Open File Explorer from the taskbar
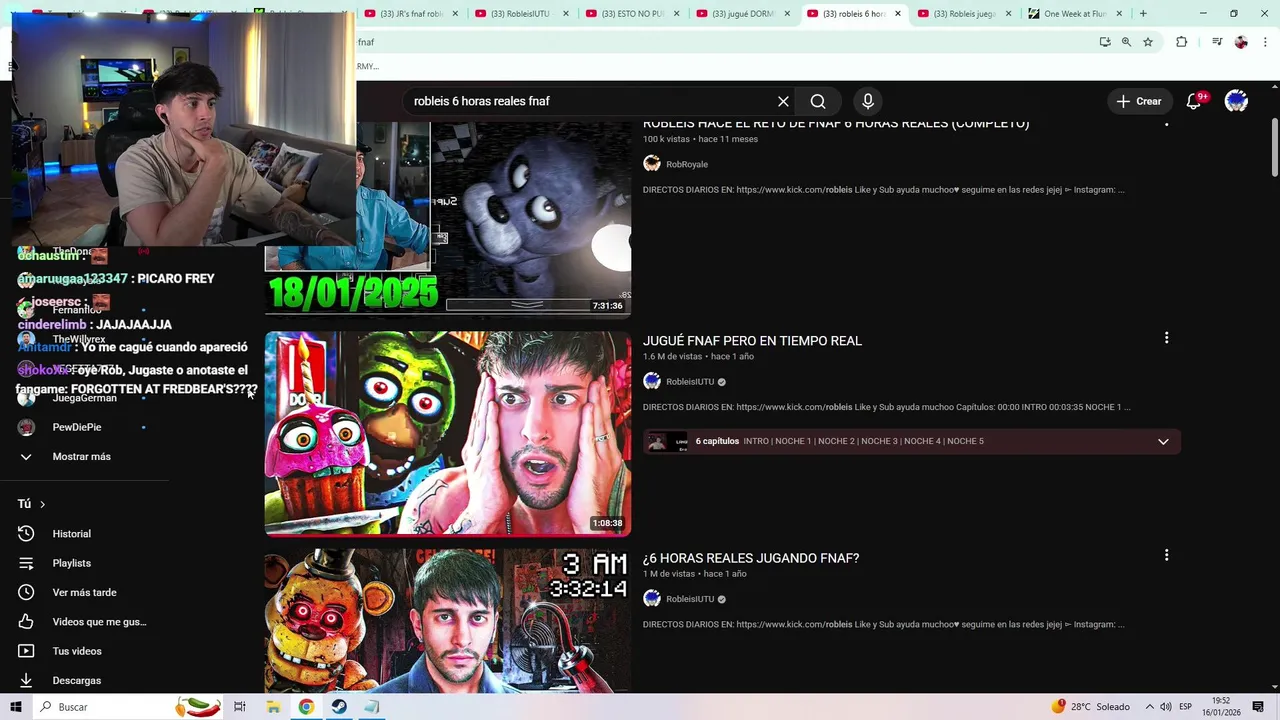 (x=273, y=707)
